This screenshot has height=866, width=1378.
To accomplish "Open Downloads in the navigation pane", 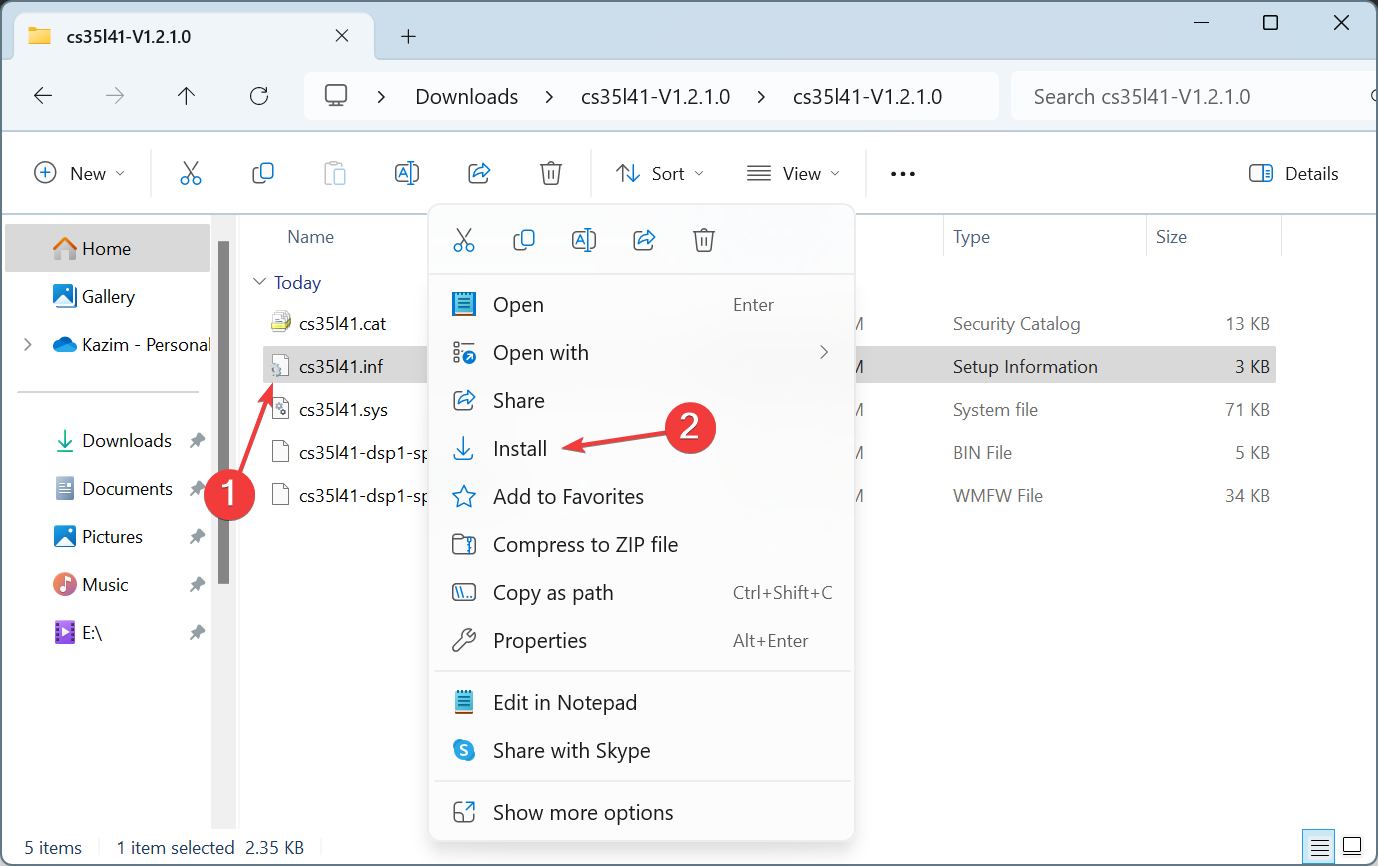I will coord(108,440).
